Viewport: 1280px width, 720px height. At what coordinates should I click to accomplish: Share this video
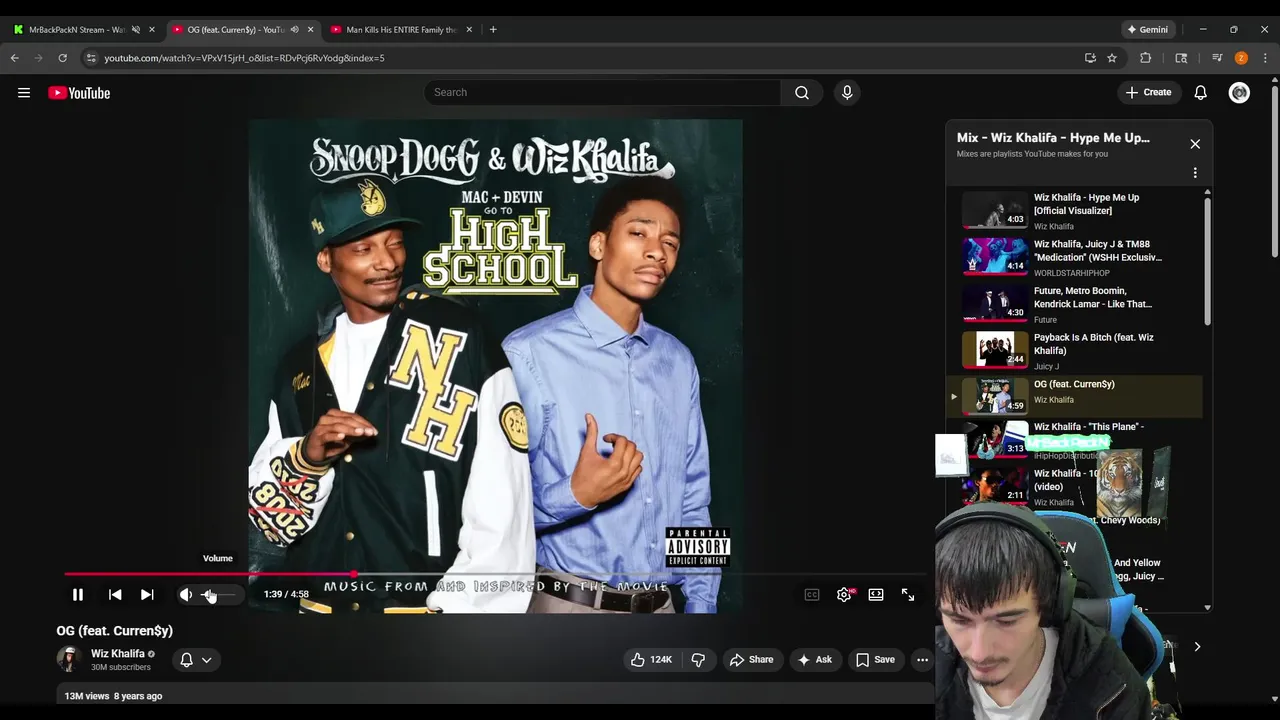coord(752,659)
